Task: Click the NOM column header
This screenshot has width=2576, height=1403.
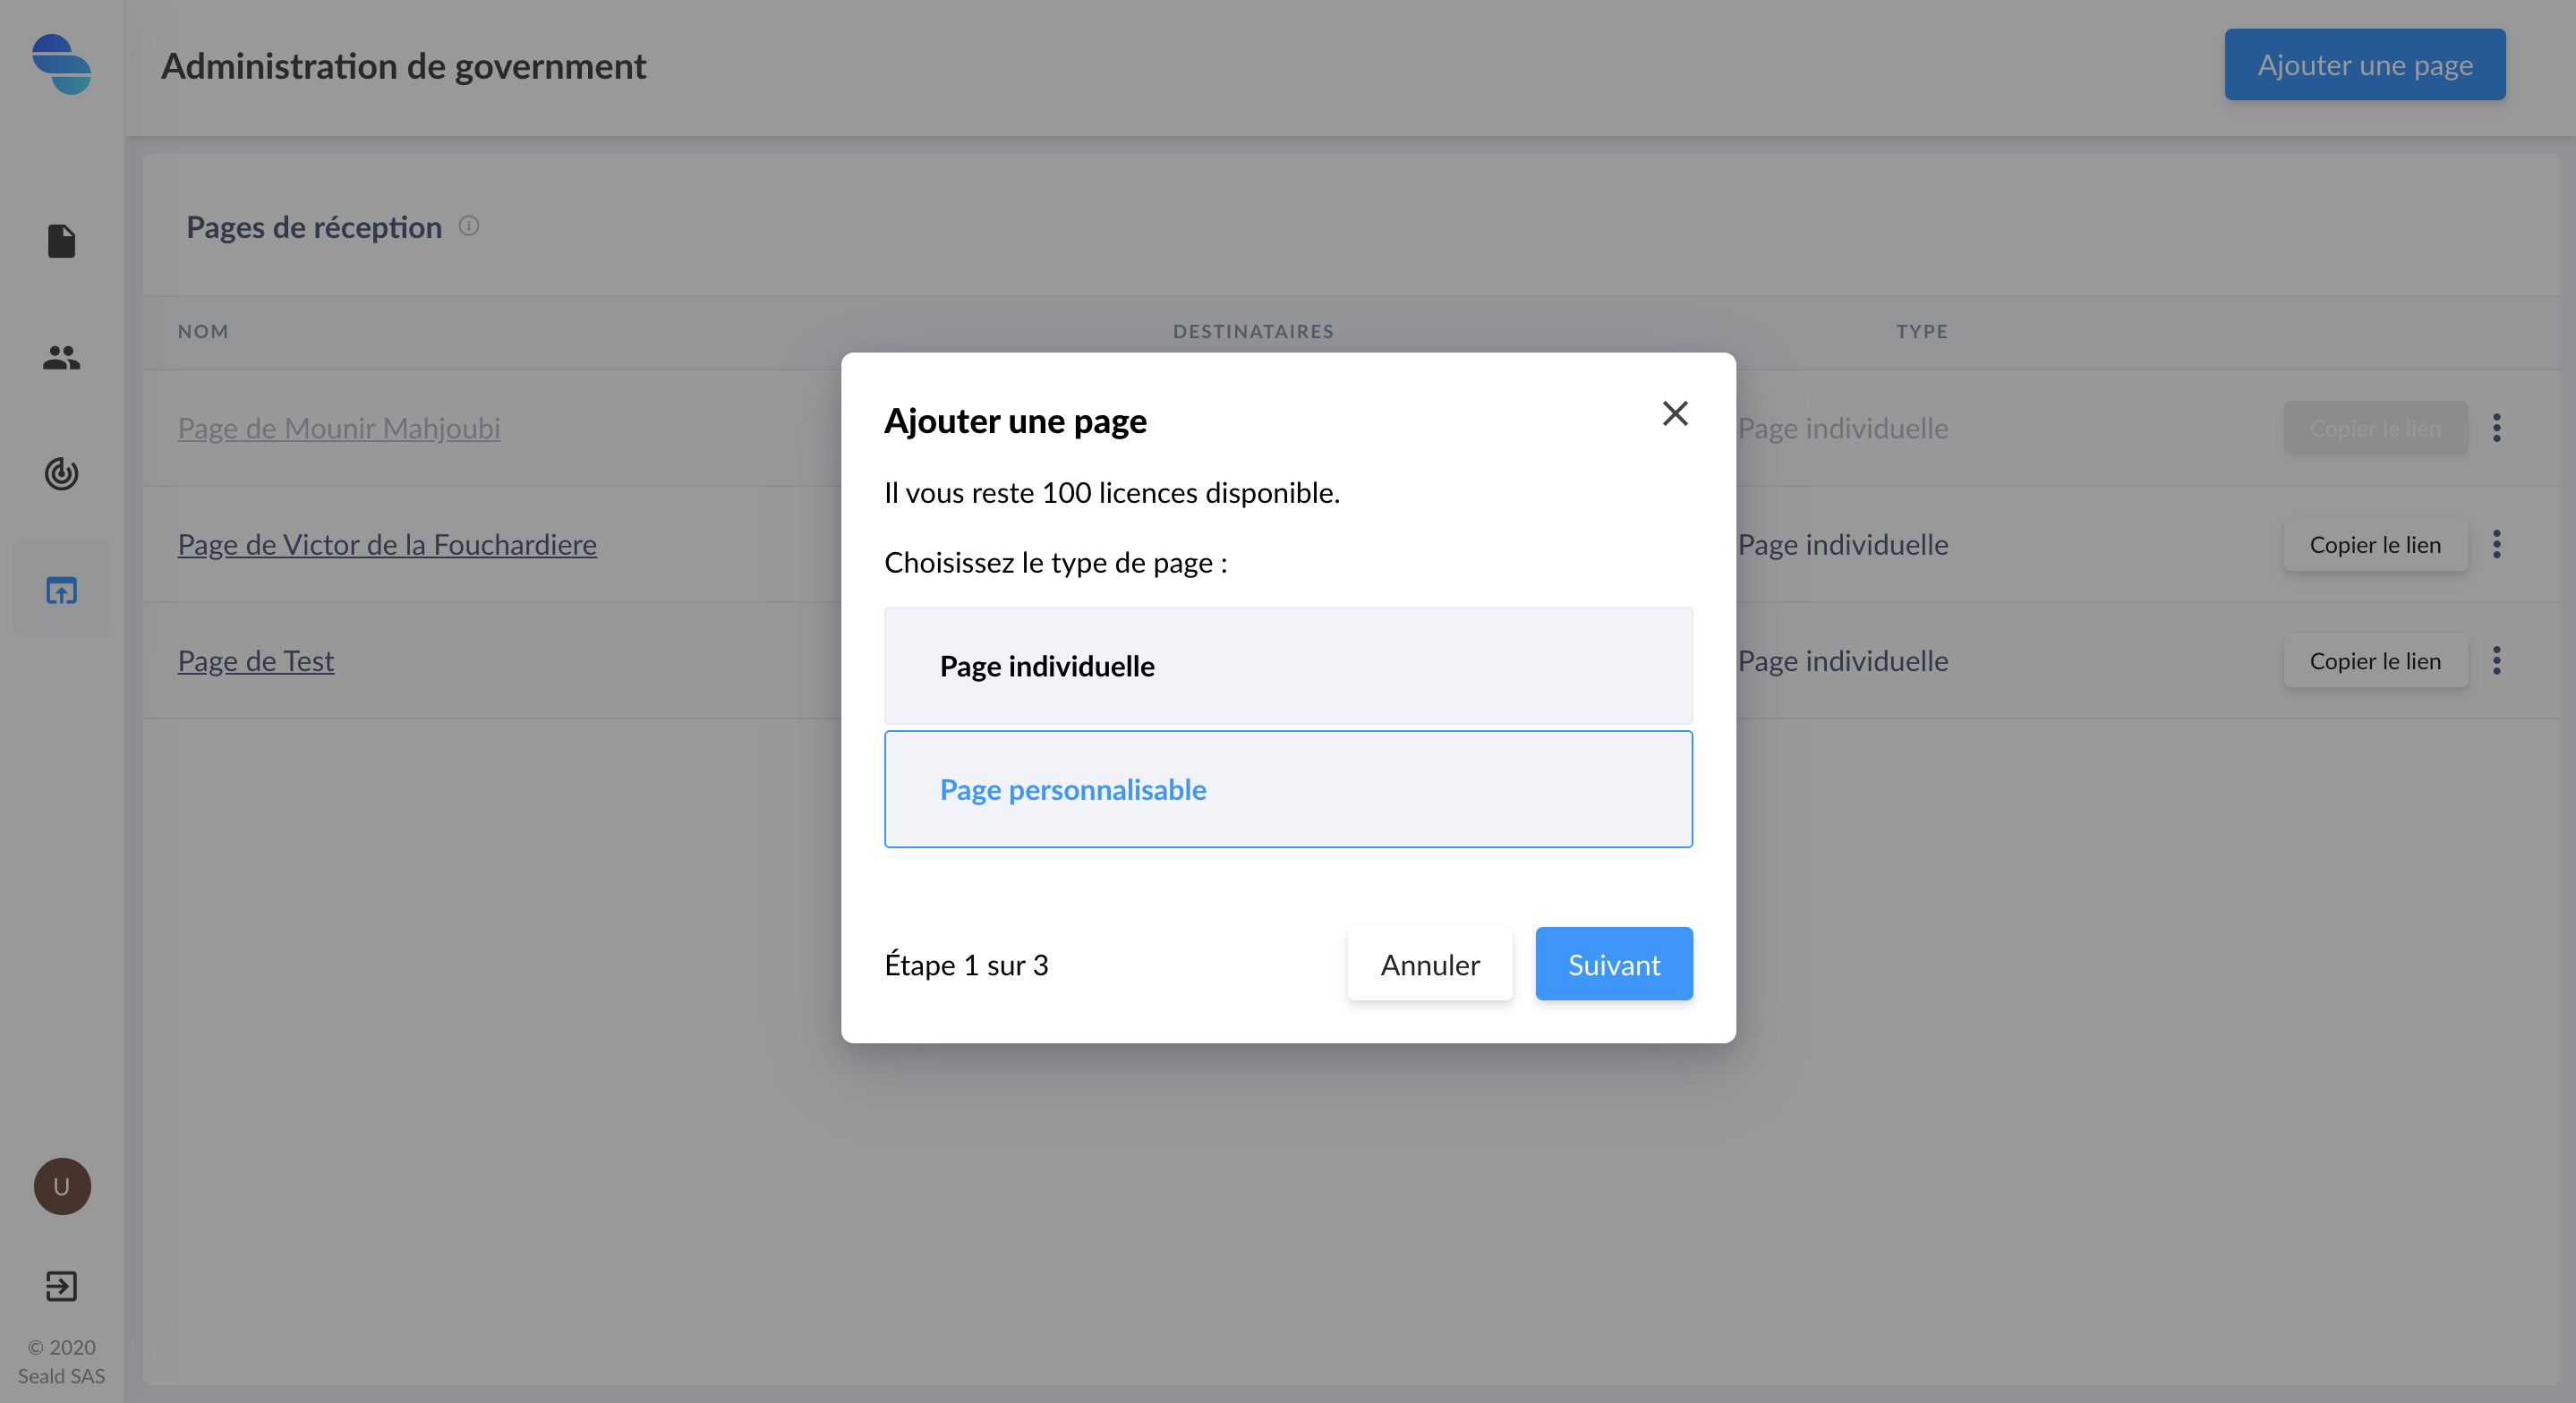Action: [x=203, y=331]
